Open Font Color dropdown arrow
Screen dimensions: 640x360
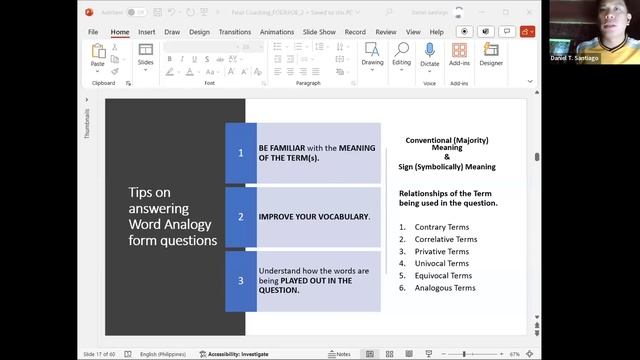pyautogui.click(x=198, y=72)
